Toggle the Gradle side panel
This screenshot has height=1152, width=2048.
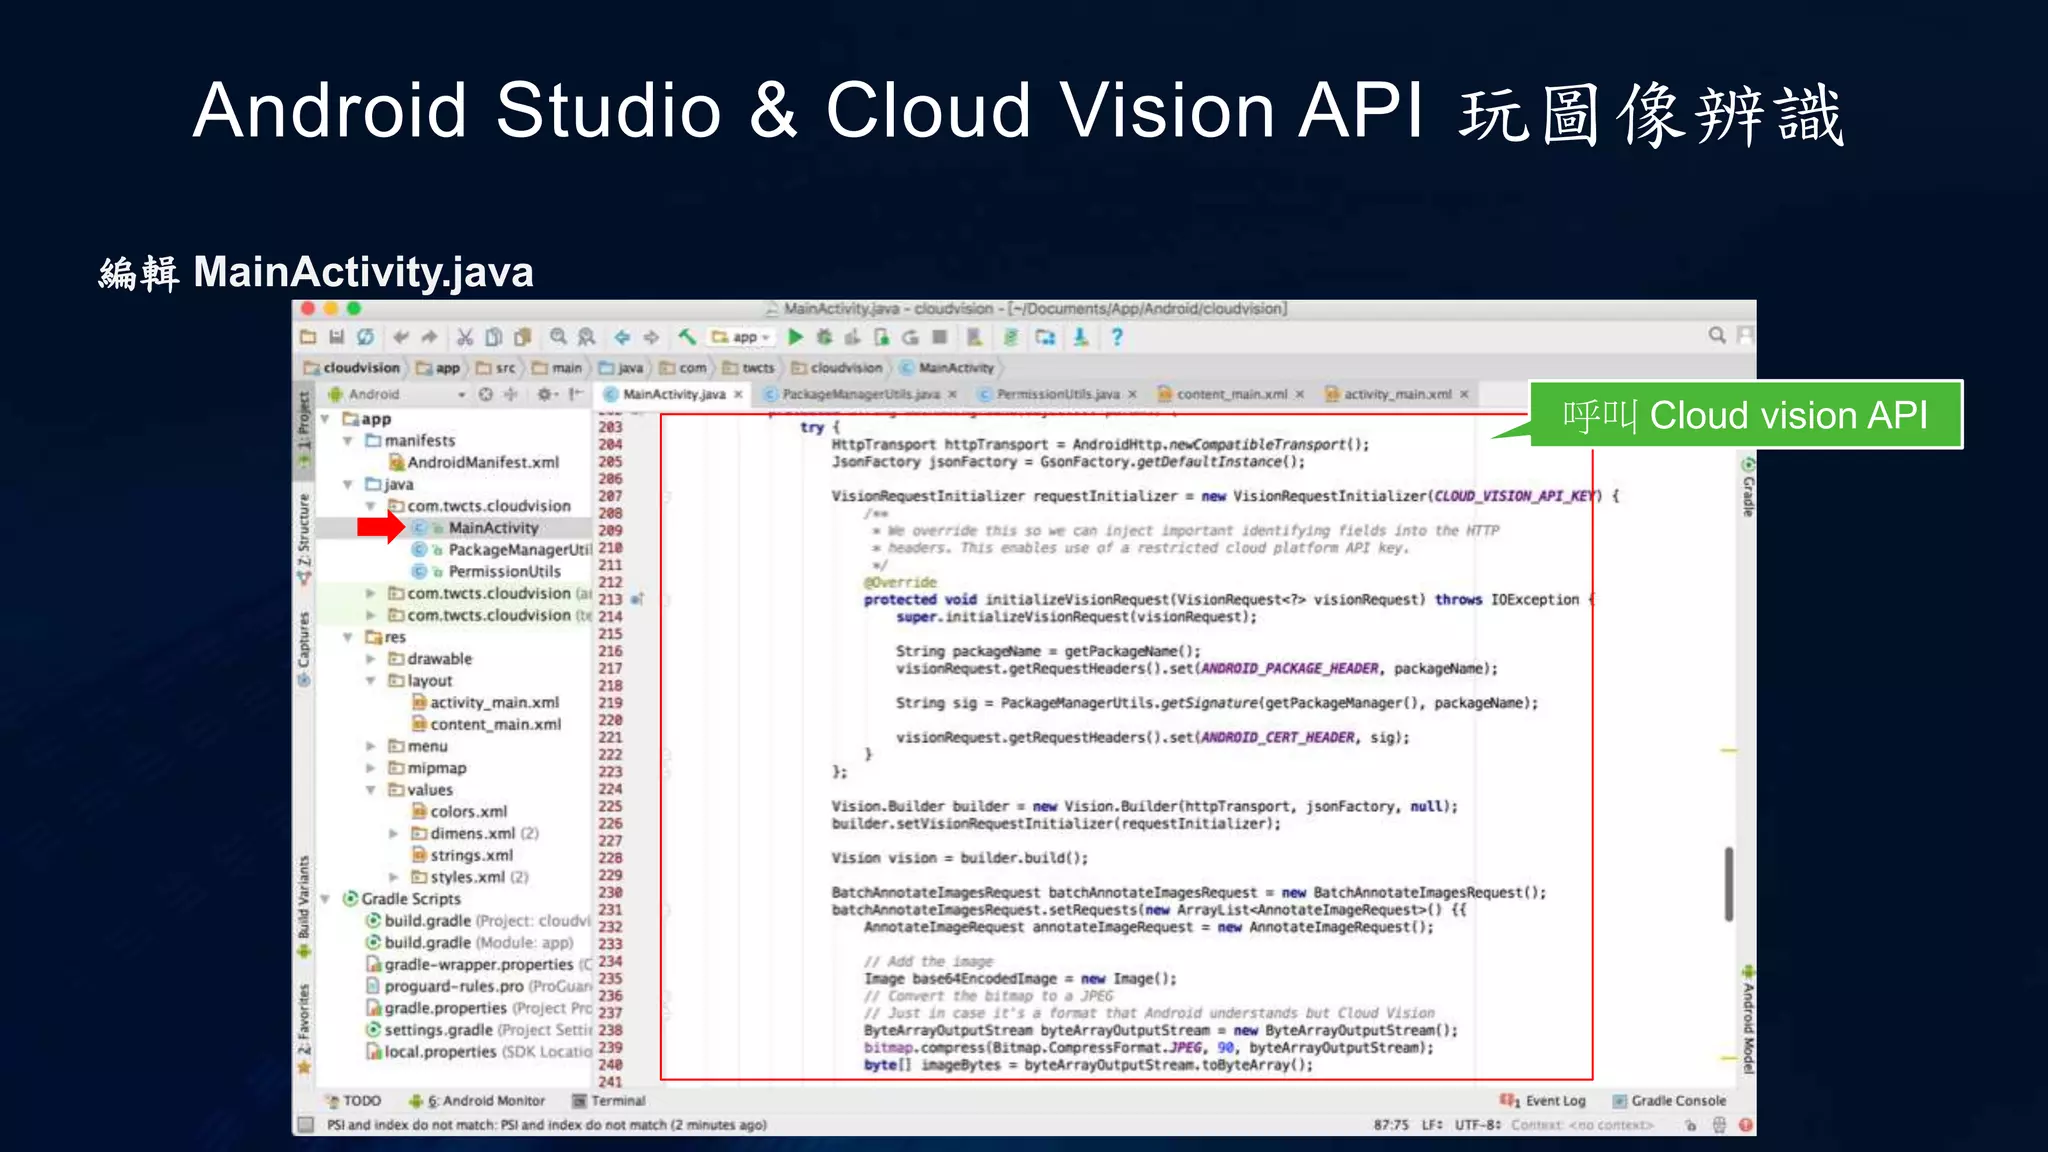pyautogui.click(x=1748, y=488)
